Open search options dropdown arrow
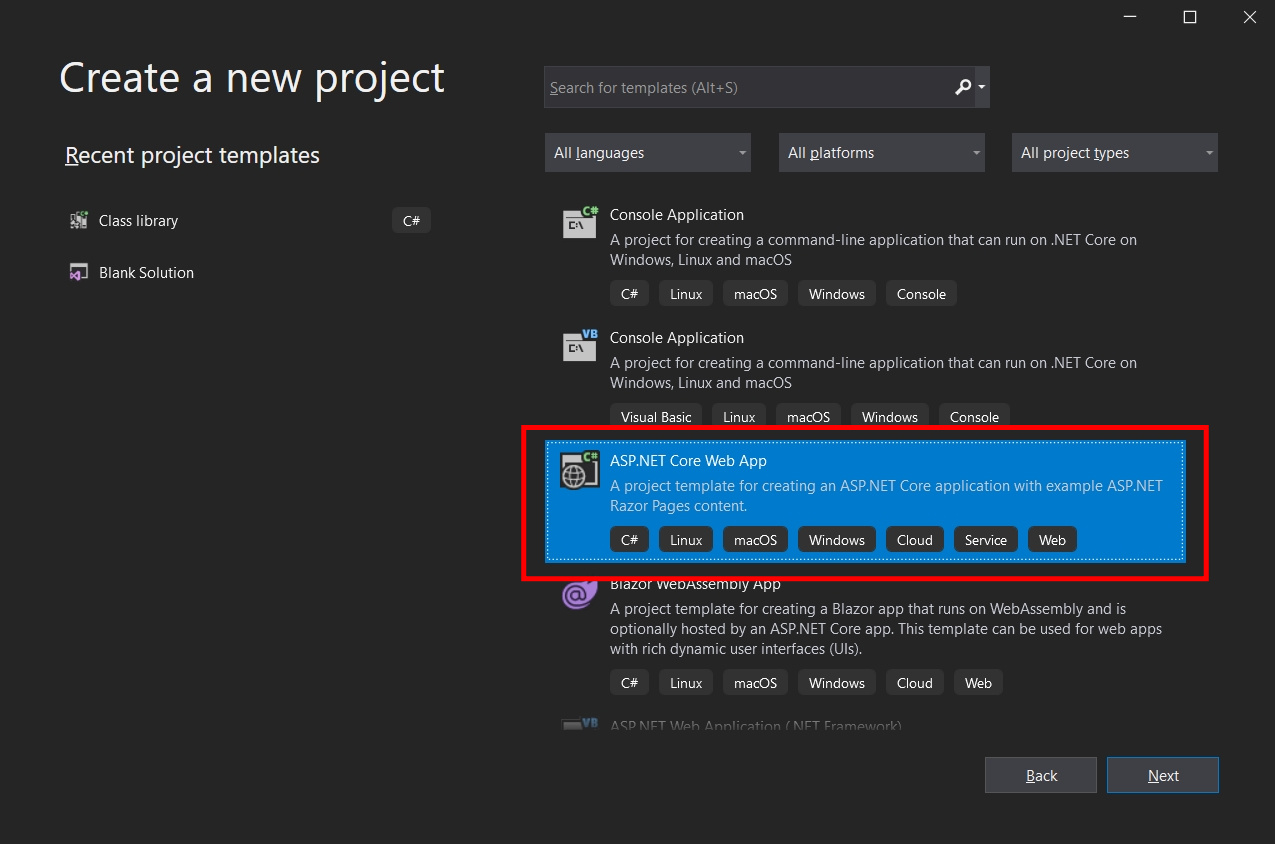1275x844 pixels. [x=982, y=87]
